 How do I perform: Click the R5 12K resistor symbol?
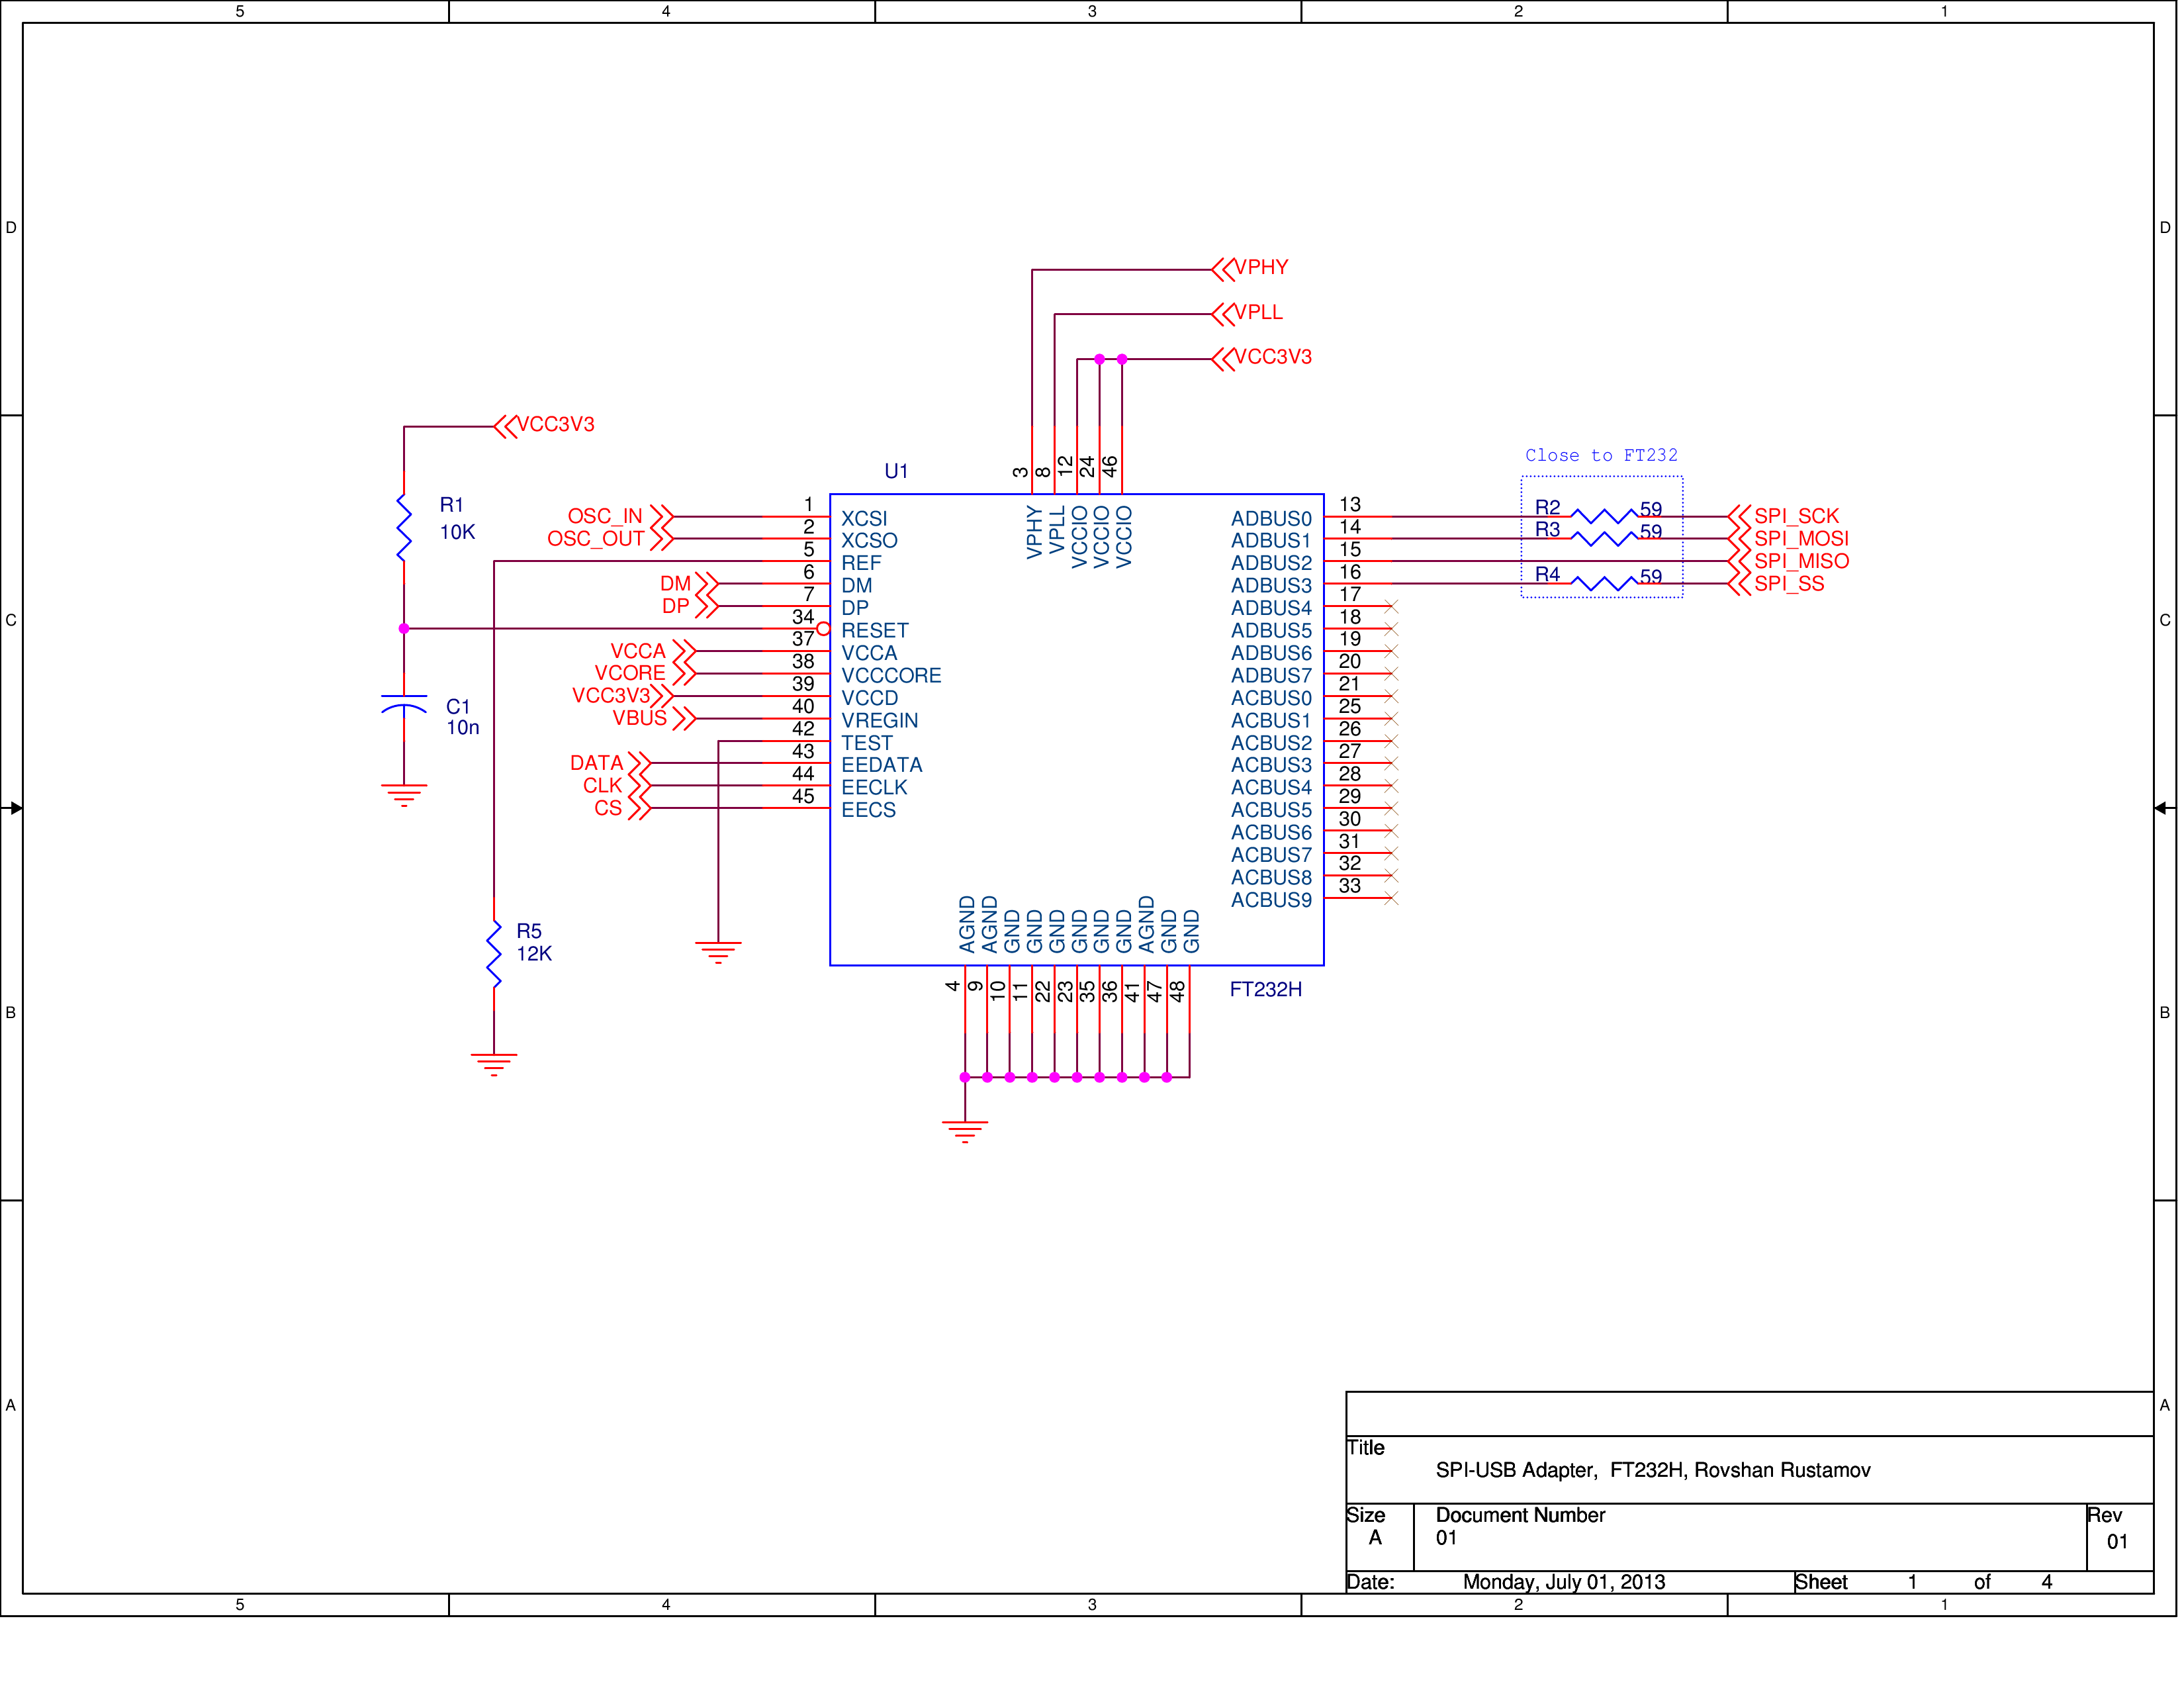coord(494,954)
